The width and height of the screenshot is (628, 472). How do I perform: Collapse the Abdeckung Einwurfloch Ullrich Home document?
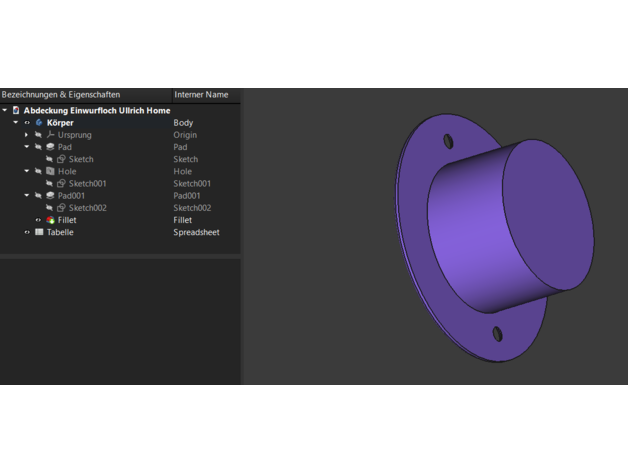(x=5, y=110)
